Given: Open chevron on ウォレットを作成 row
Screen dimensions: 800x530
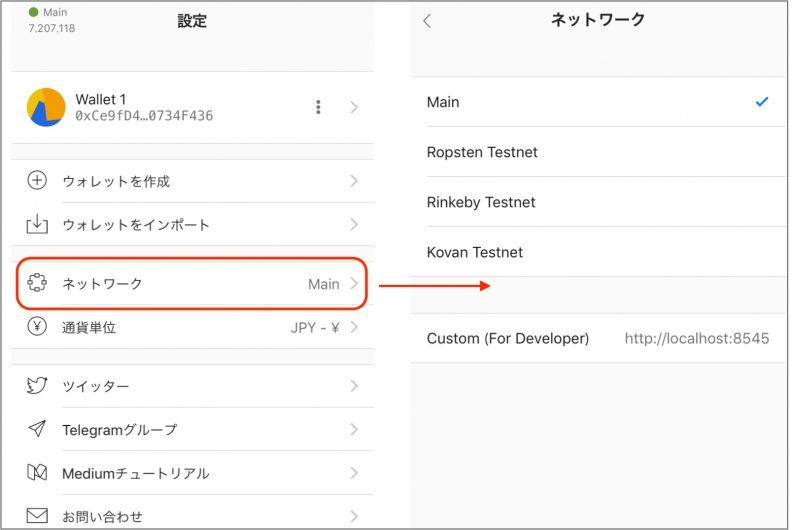Looking at the screenshot, I should 354,181.
